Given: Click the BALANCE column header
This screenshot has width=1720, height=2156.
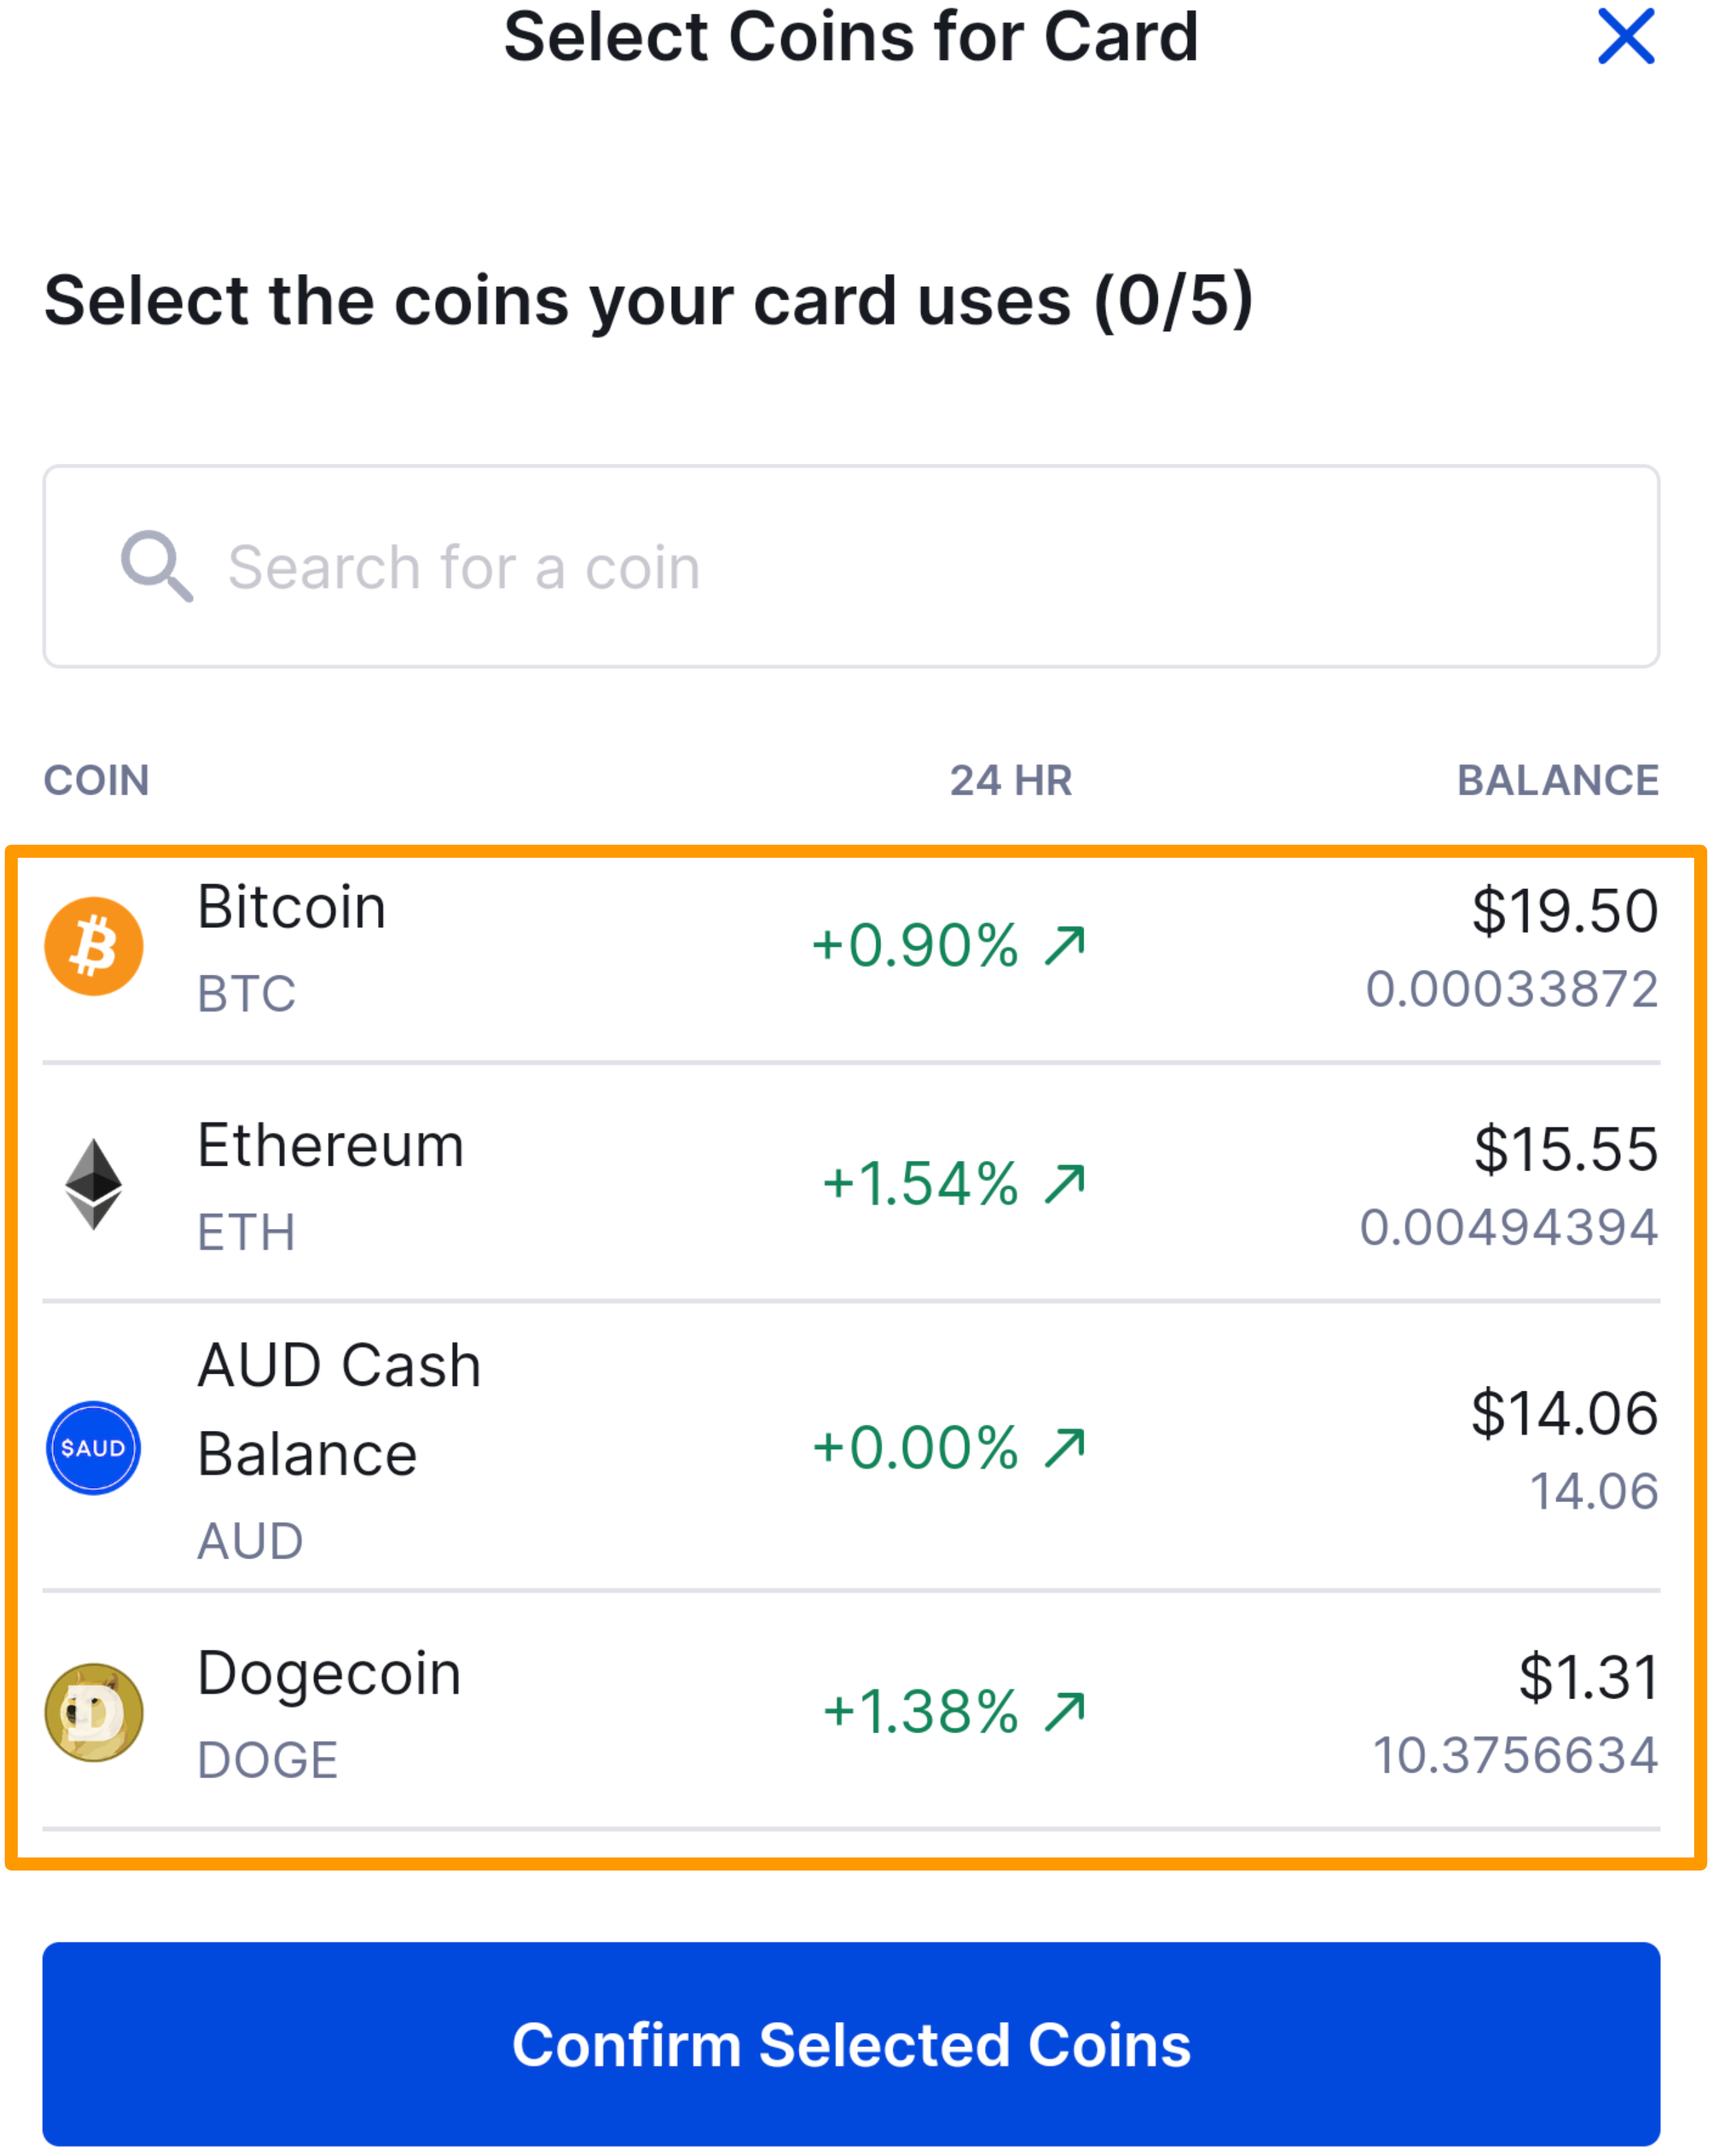Looking at the screenshot, I should click(1557, 780).
